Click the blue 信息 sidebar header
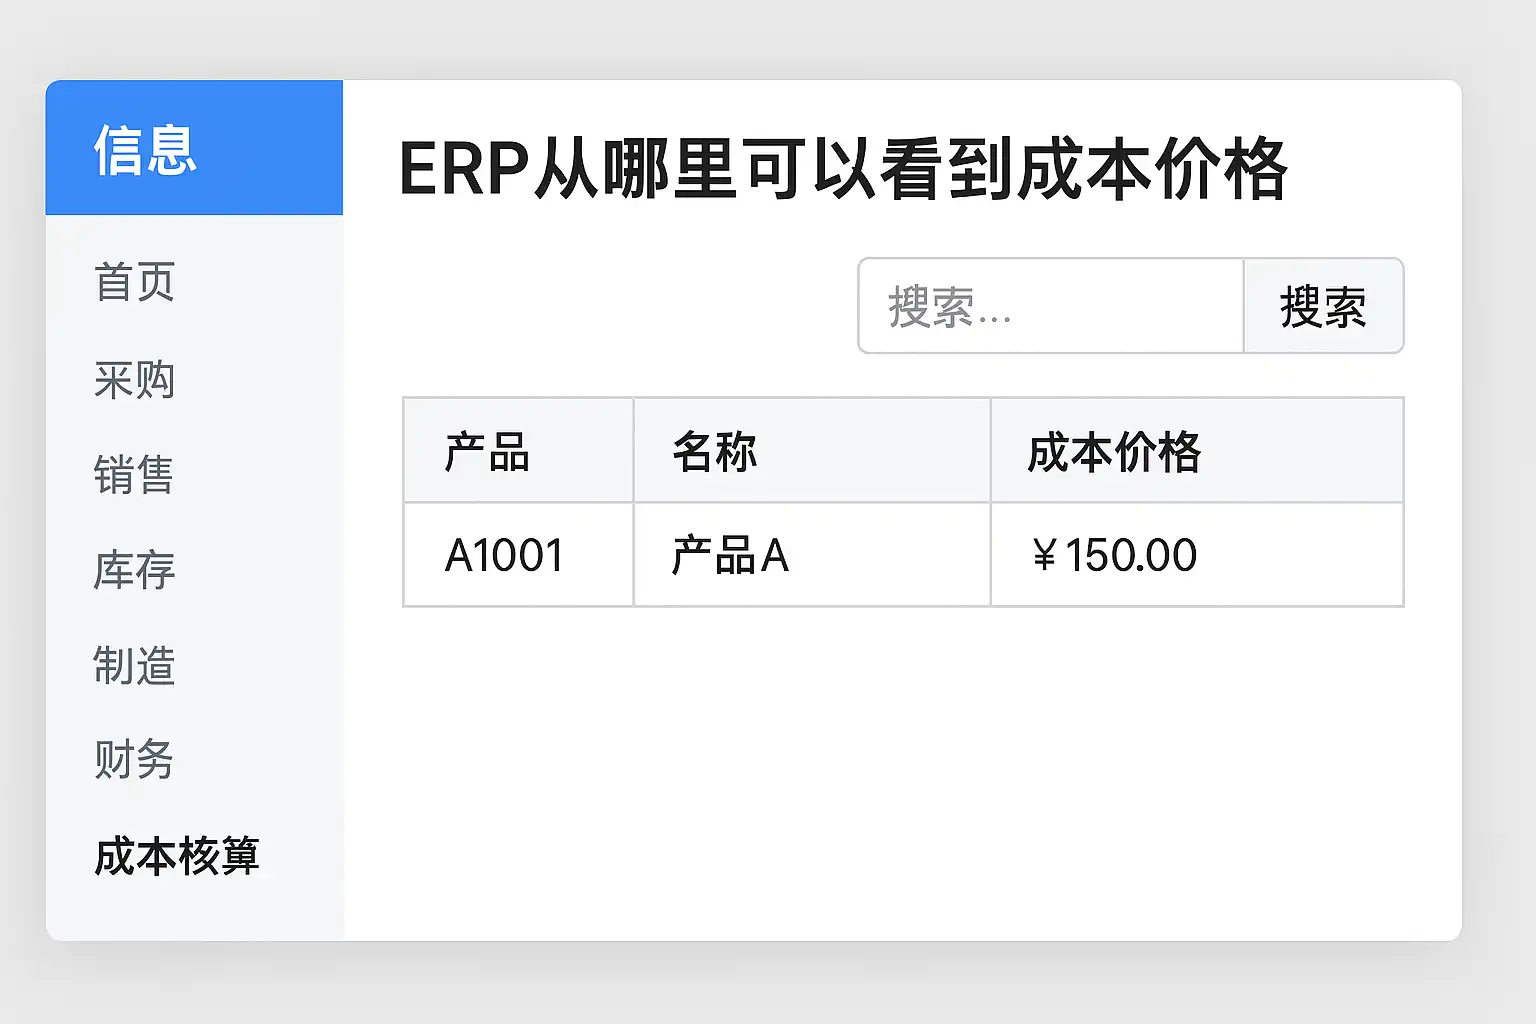 coord(194,148)
